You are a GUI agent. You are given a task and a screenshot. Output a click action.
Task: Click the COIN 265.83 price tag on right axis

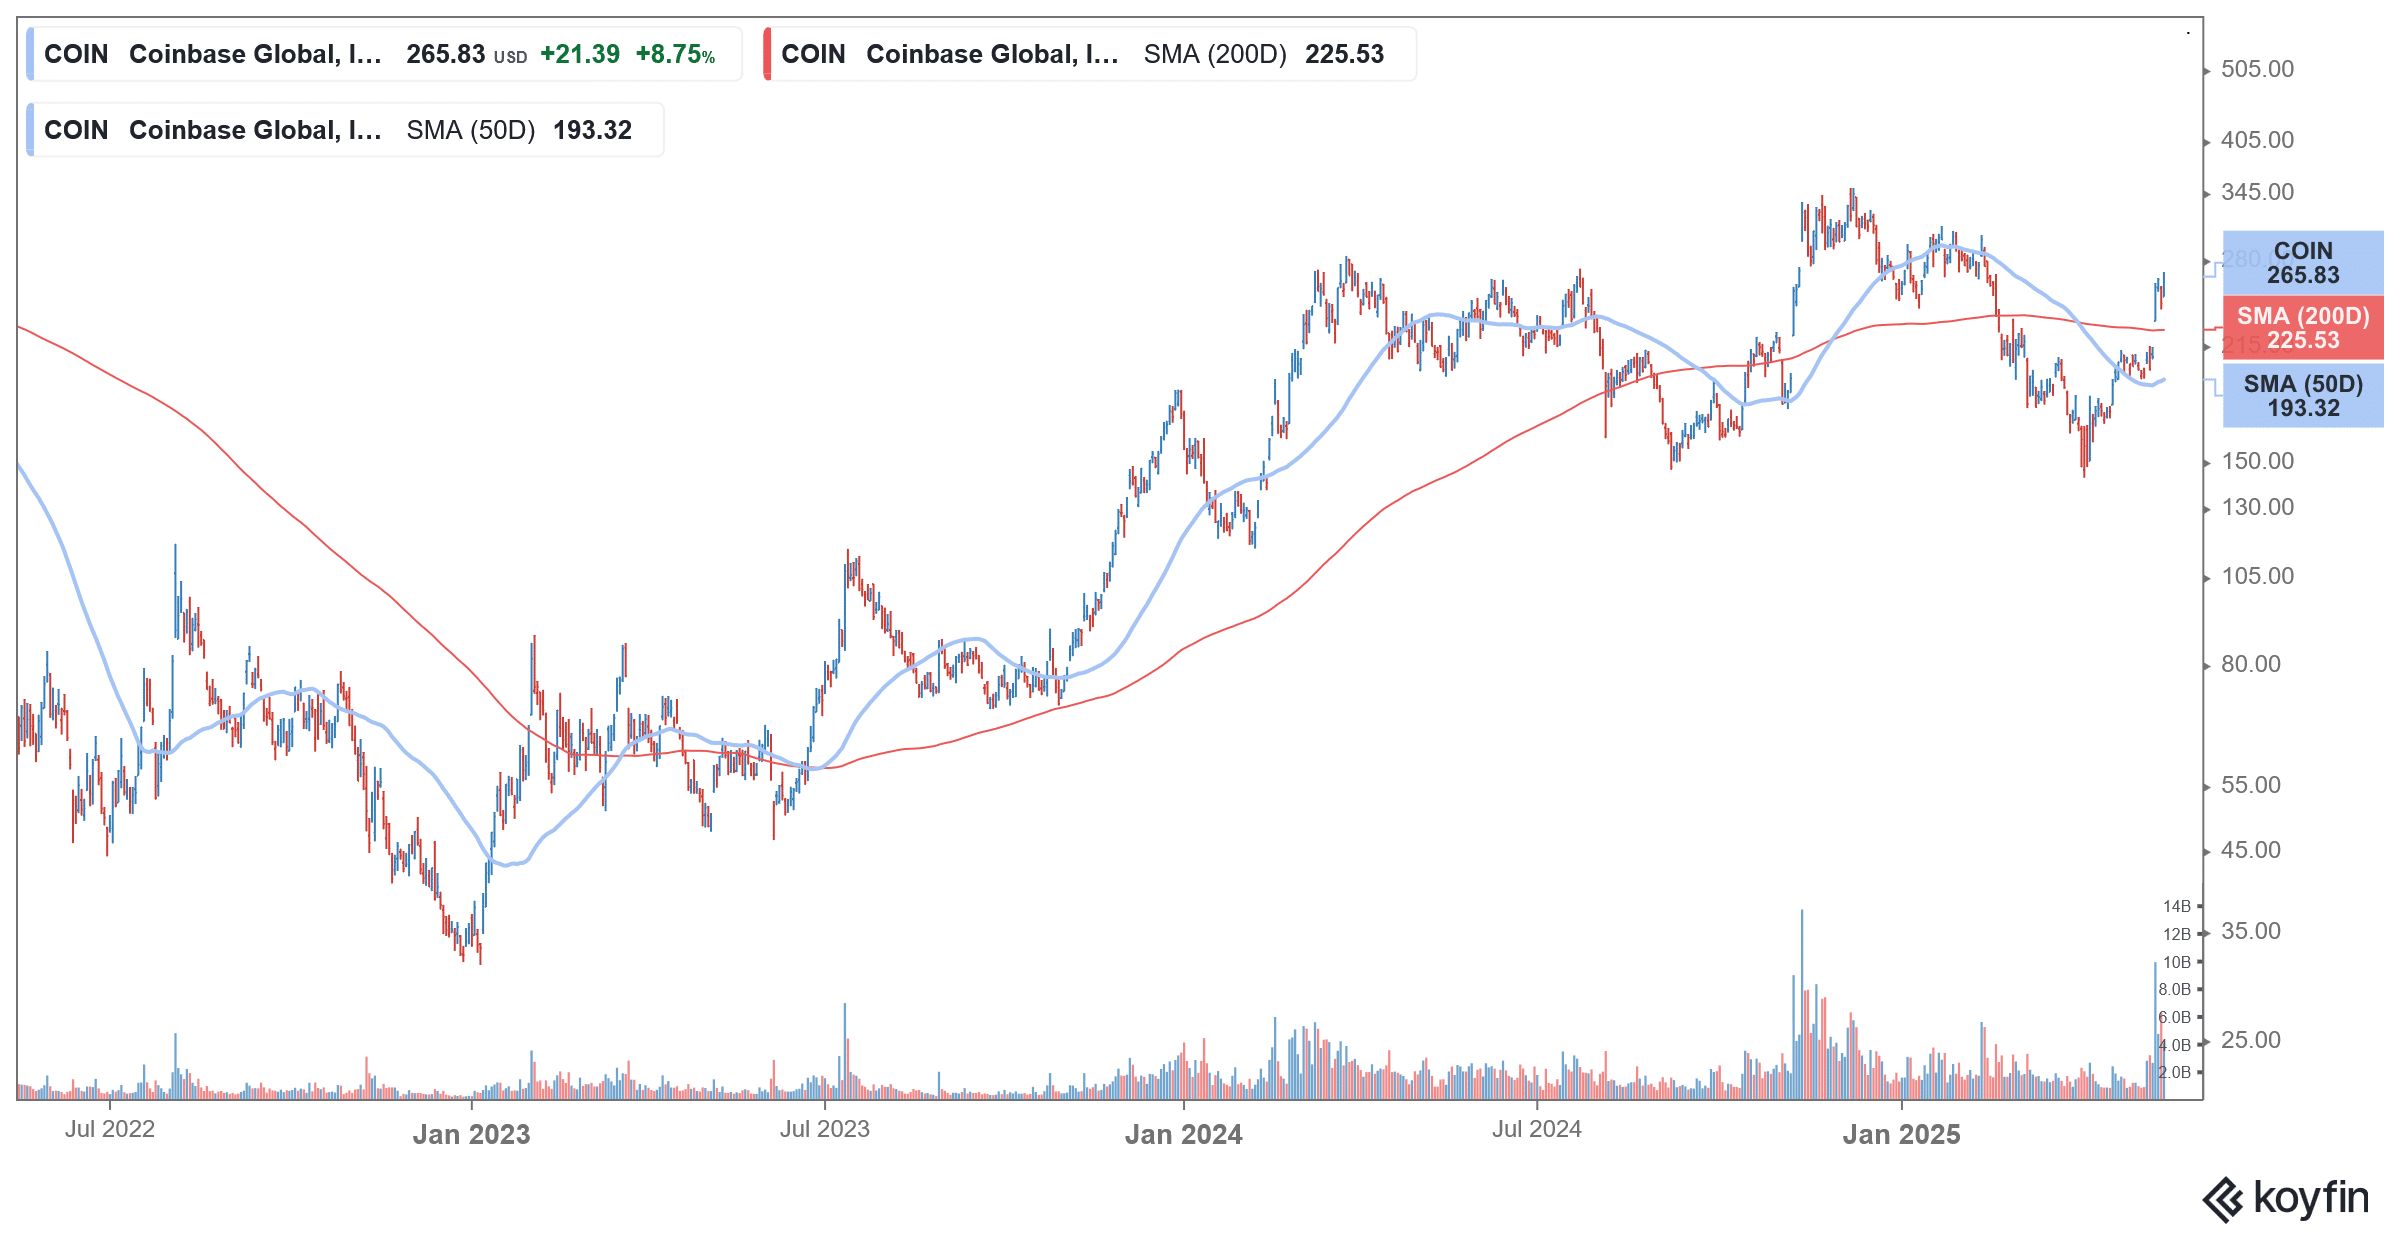(2301, 264)
